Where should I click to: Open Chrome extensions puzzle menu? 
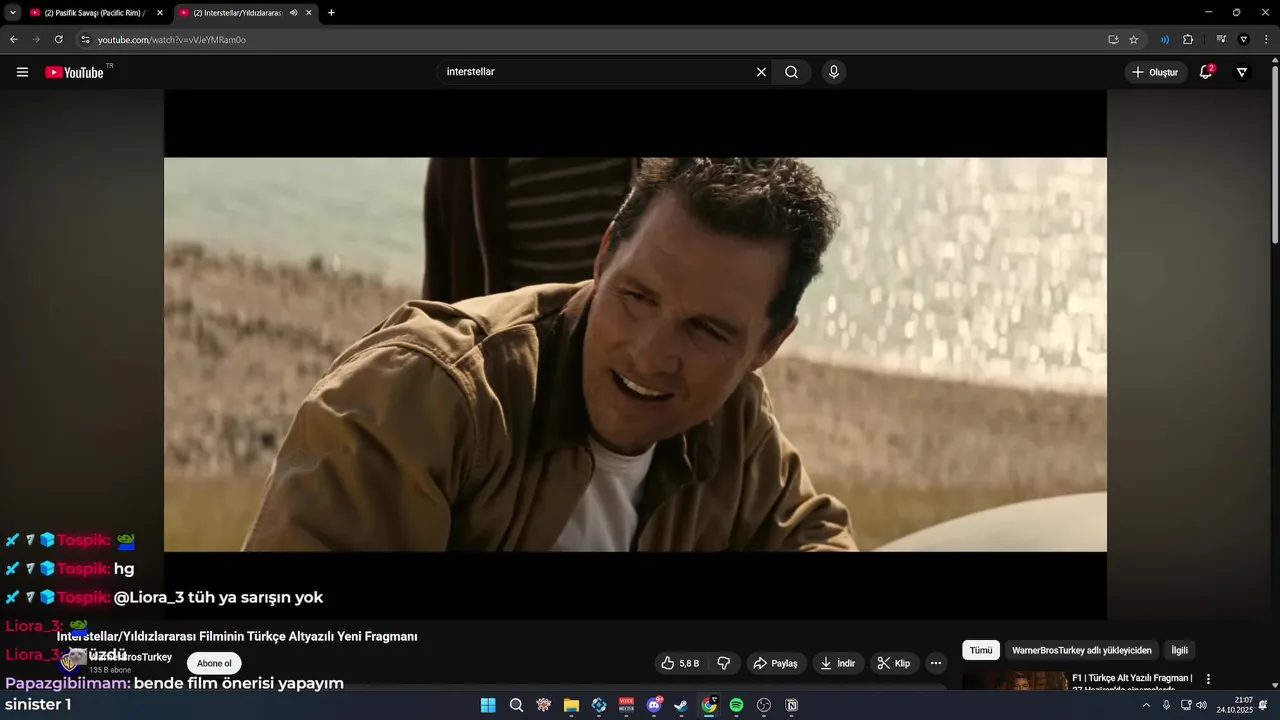1188,39
